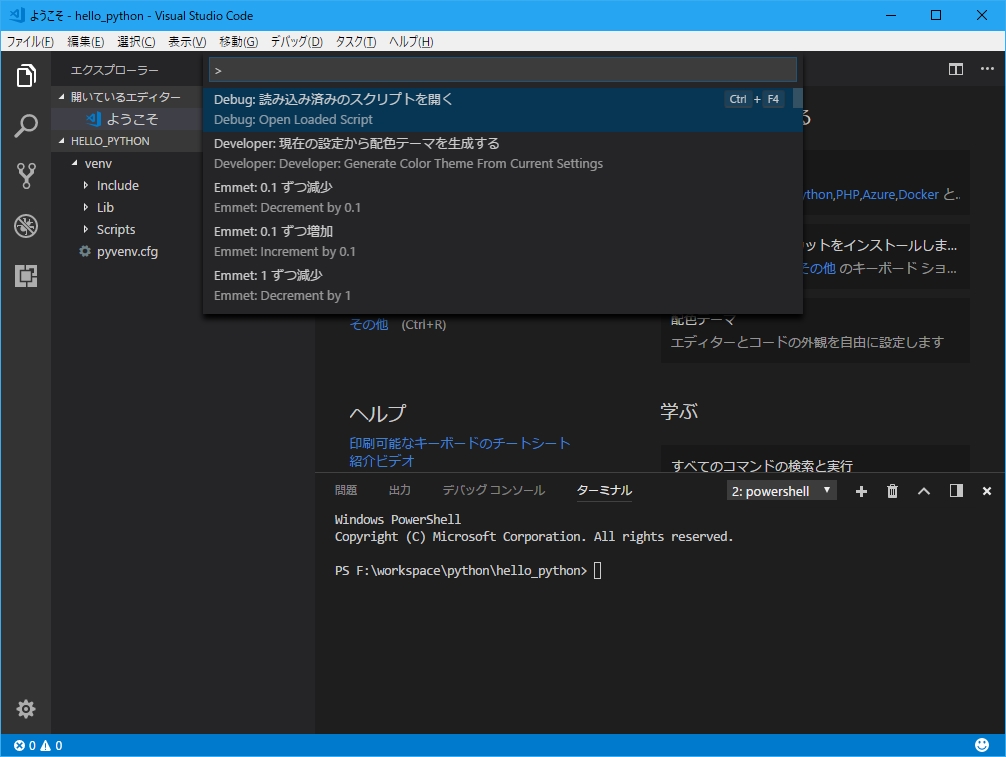Collapse the venv folder
The width and height of the screenshot is (1006, 757).
point(74,163)
